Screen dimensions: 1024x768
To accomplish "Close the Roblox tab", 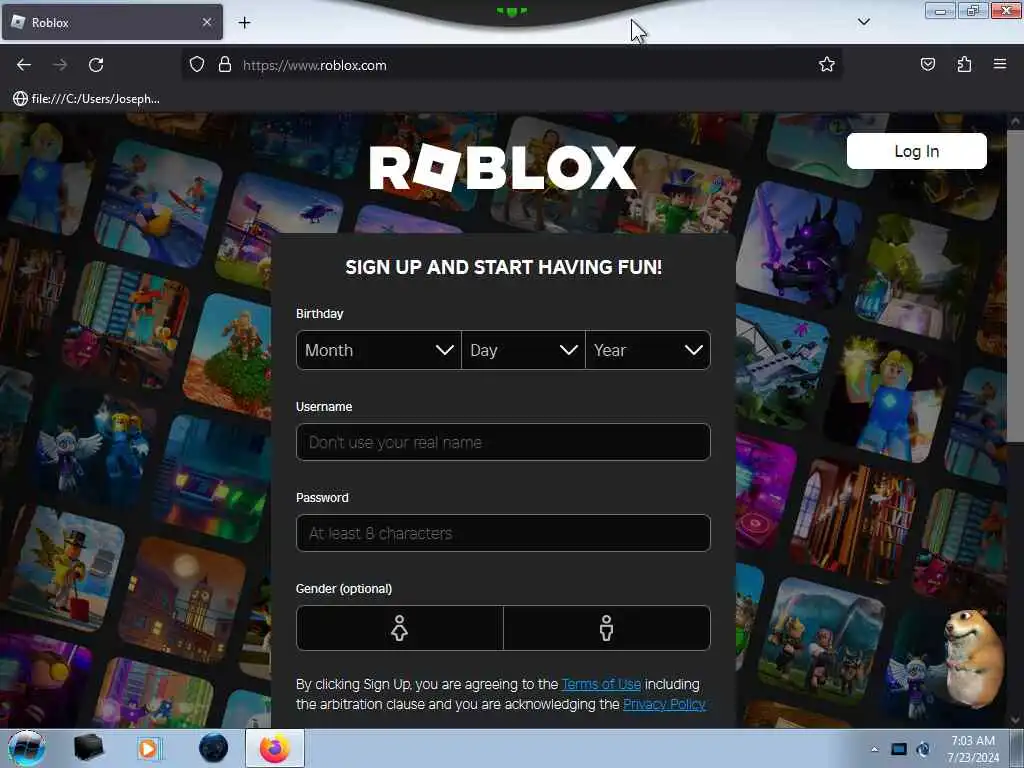I will (206, 22).
